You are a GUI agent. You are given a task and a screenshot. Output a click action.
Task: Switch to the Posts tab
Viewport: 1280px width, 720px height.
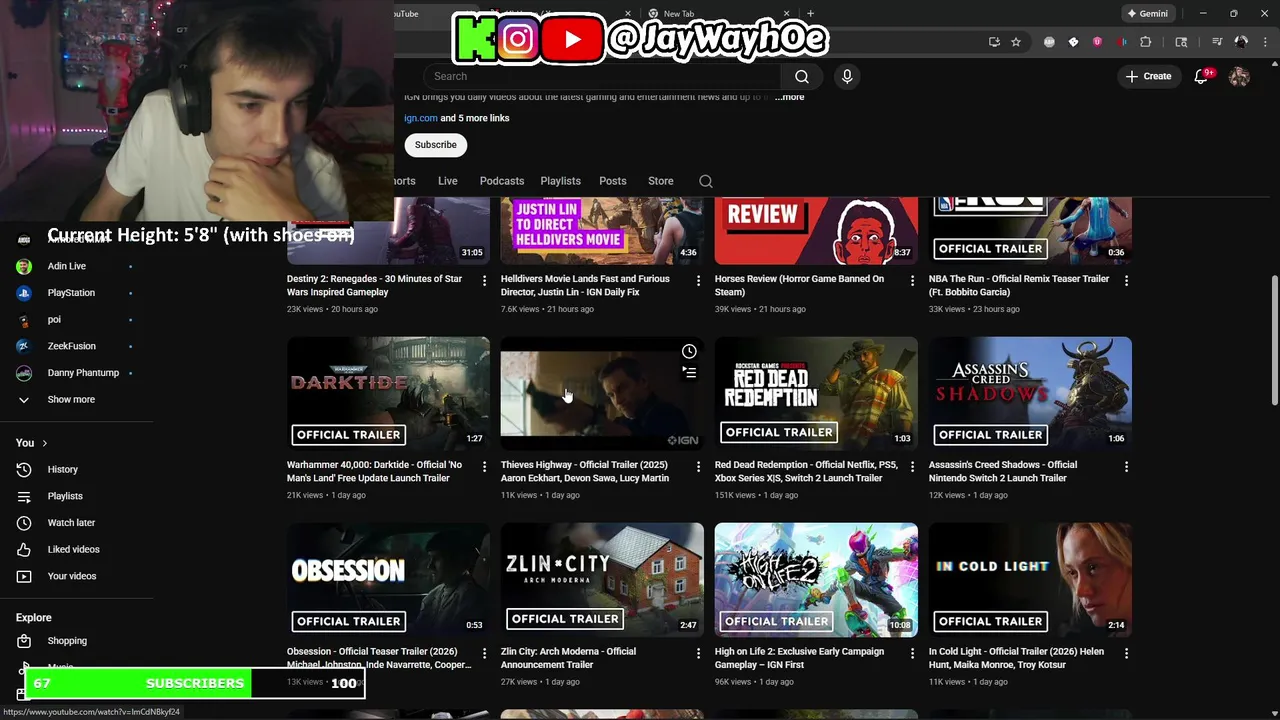[613, 181]
